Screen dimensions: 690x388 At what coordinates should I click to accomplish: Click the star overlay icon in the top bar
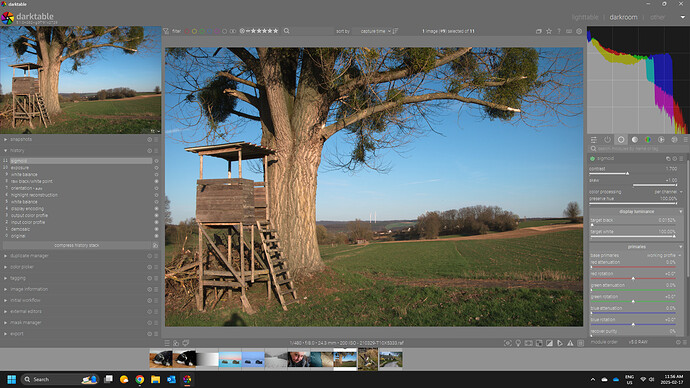point(549,31)
